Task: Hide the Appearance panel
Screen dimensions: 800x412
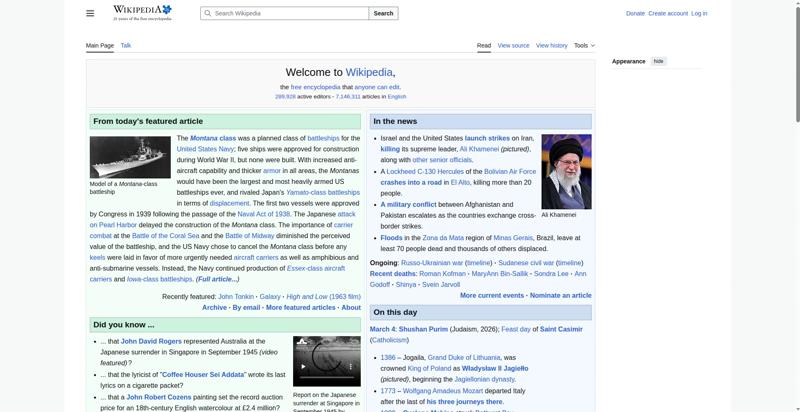Action: (x=658, y=61)
